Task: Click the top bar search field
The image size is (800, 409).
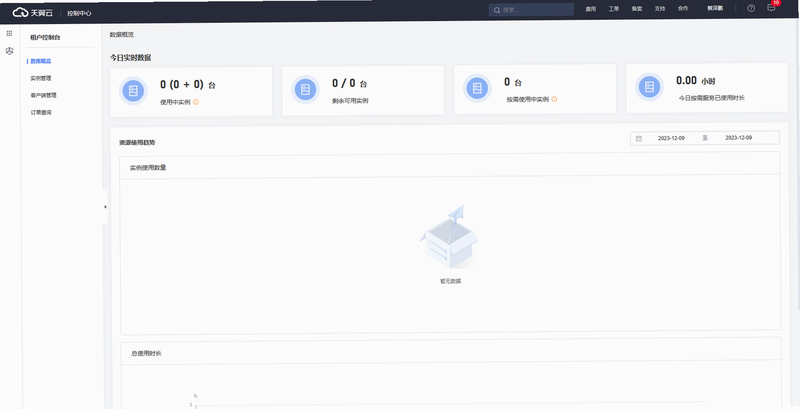Action: [531, 10]
